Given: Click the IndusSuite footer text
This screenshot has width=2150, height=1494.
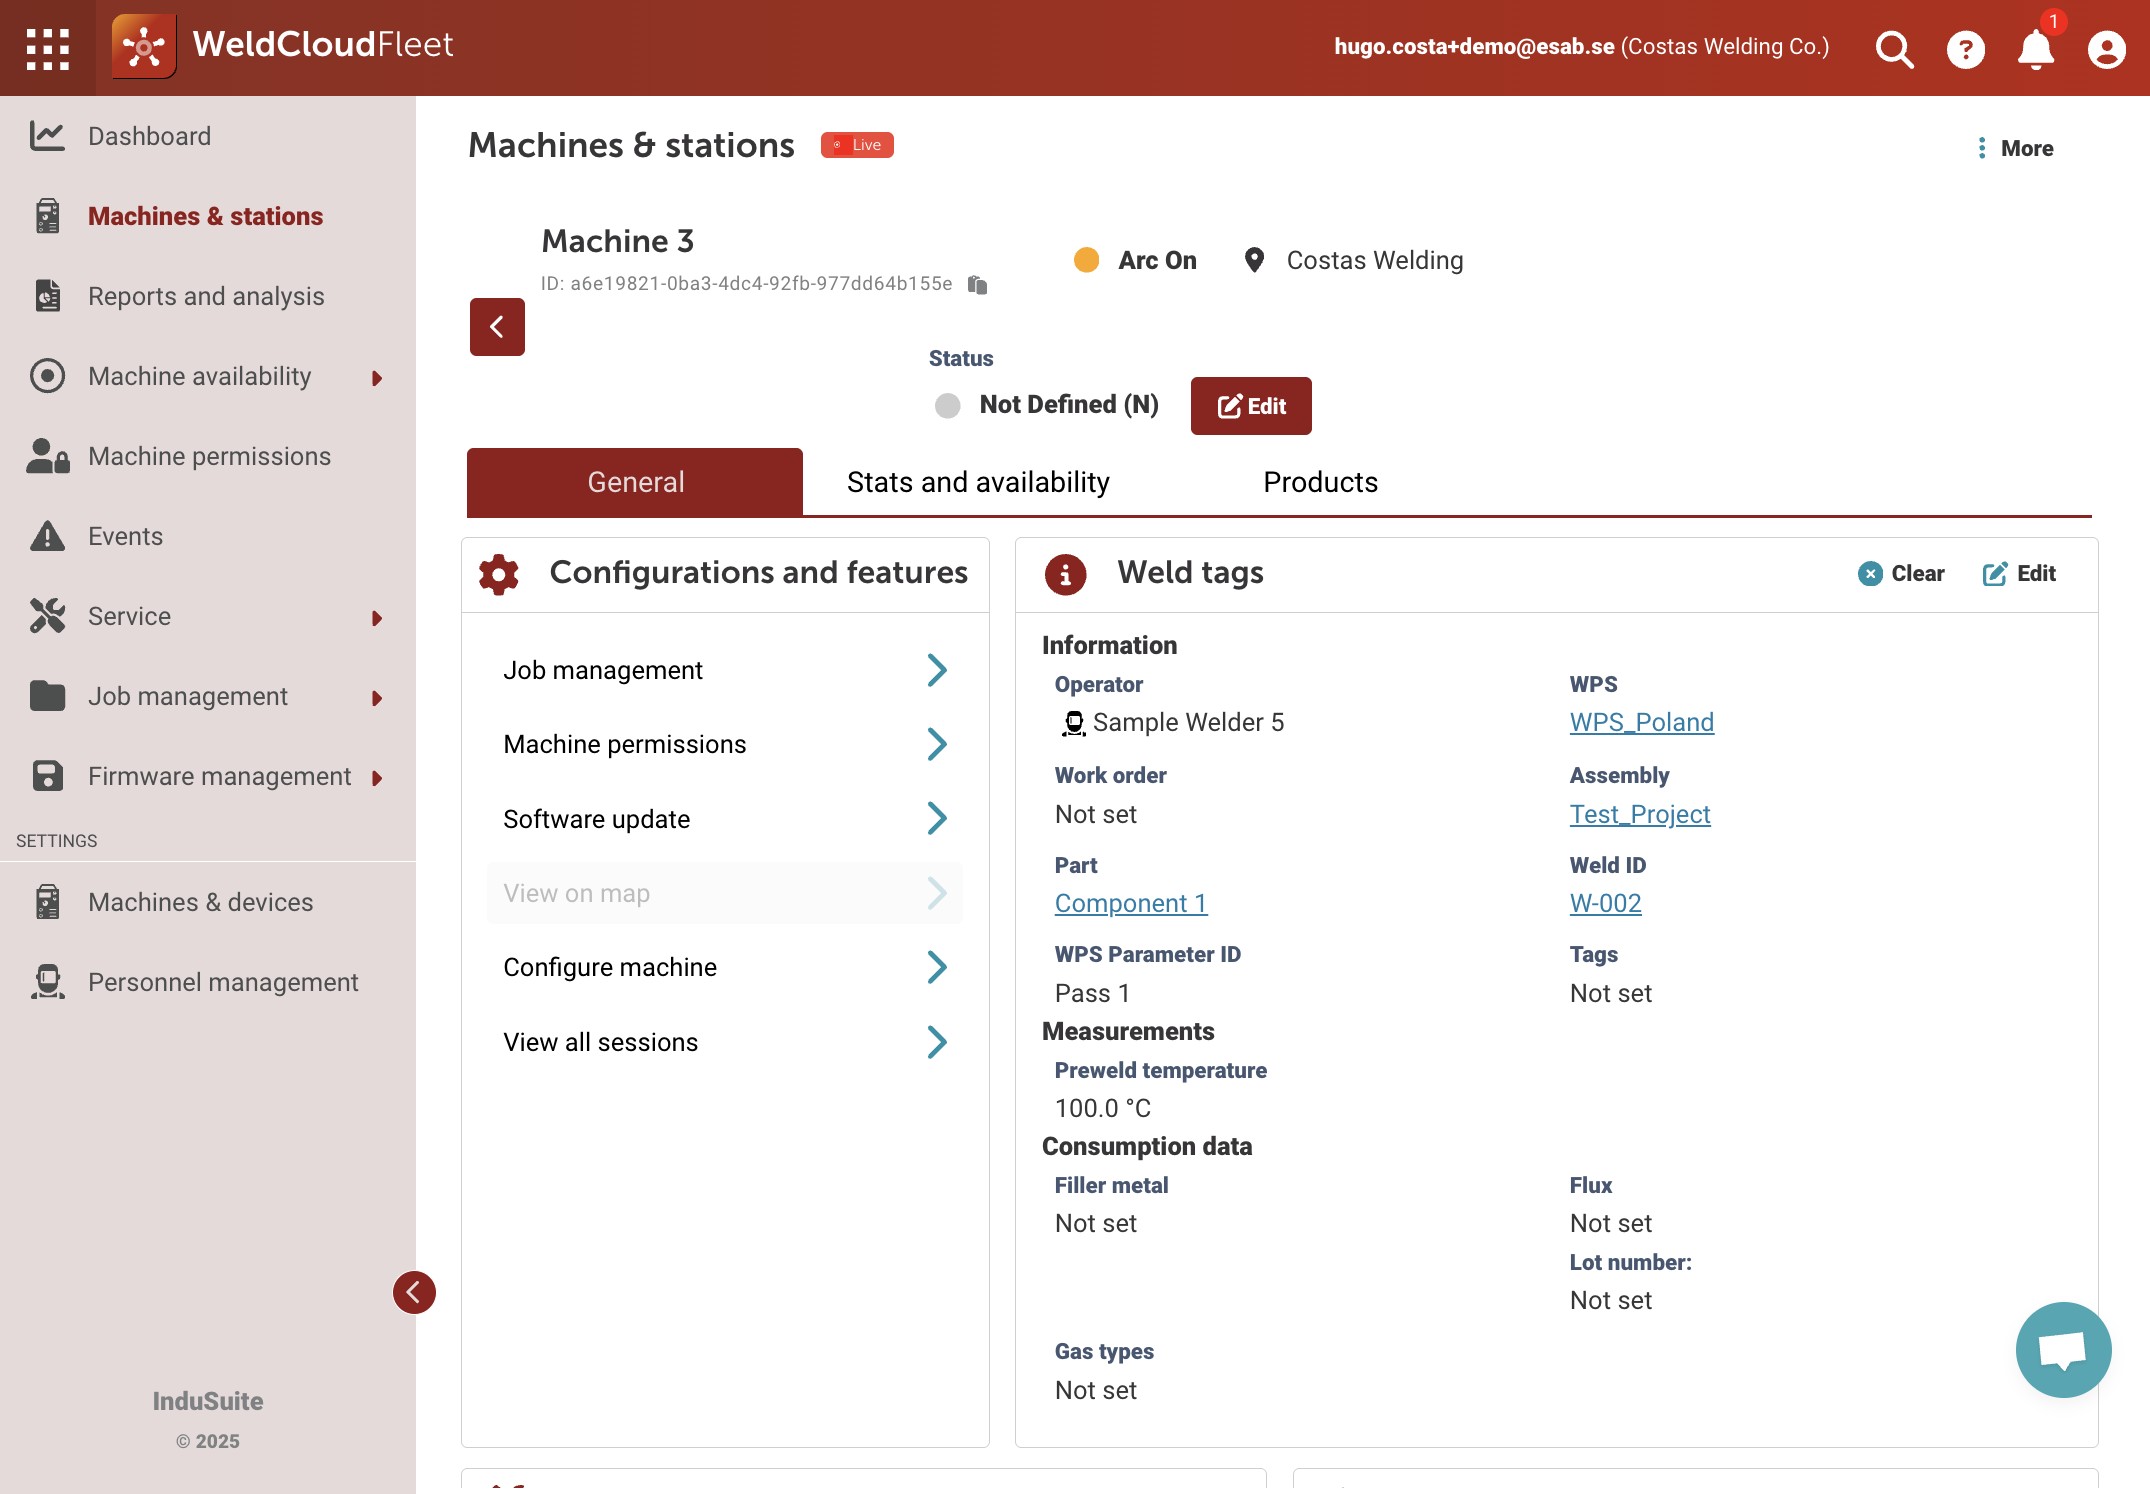Looking at the screenshot, I should pos(208,1401).
